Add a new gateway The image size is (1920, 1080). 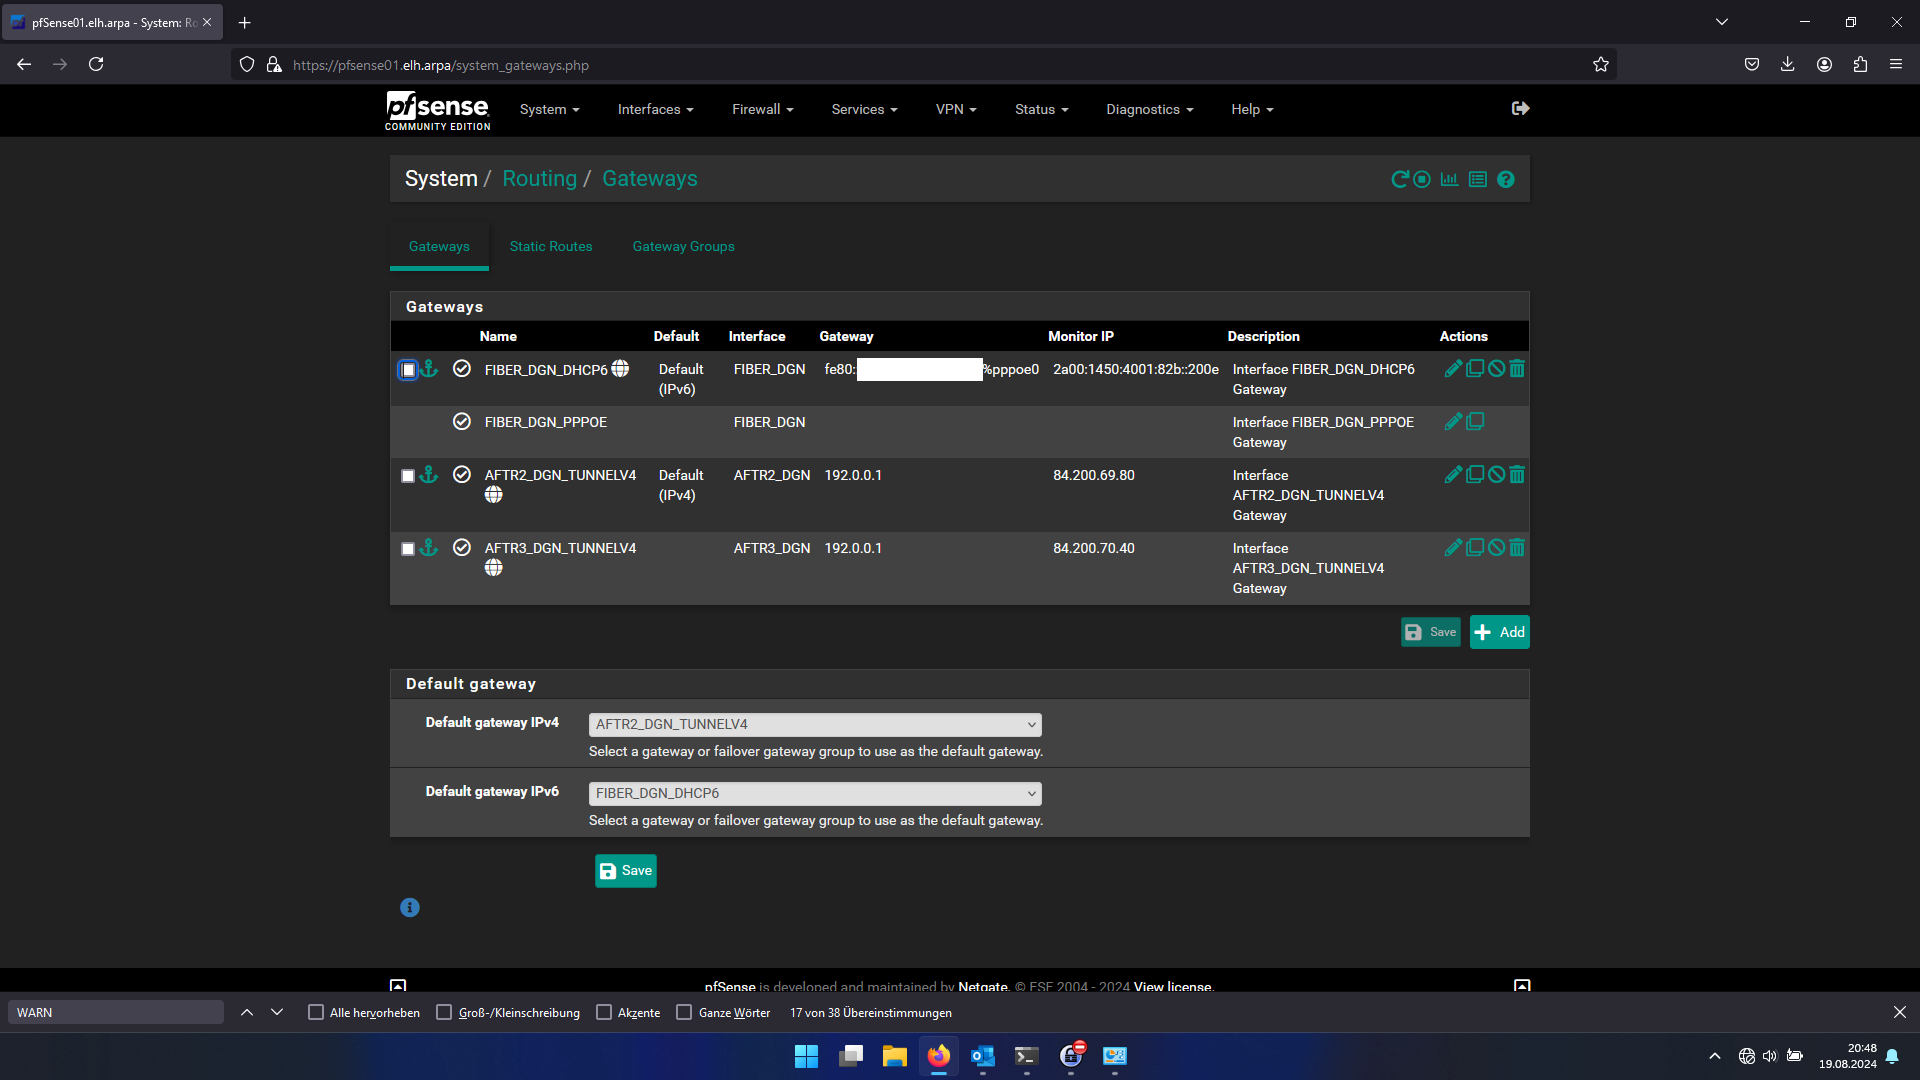[1499, 632]
